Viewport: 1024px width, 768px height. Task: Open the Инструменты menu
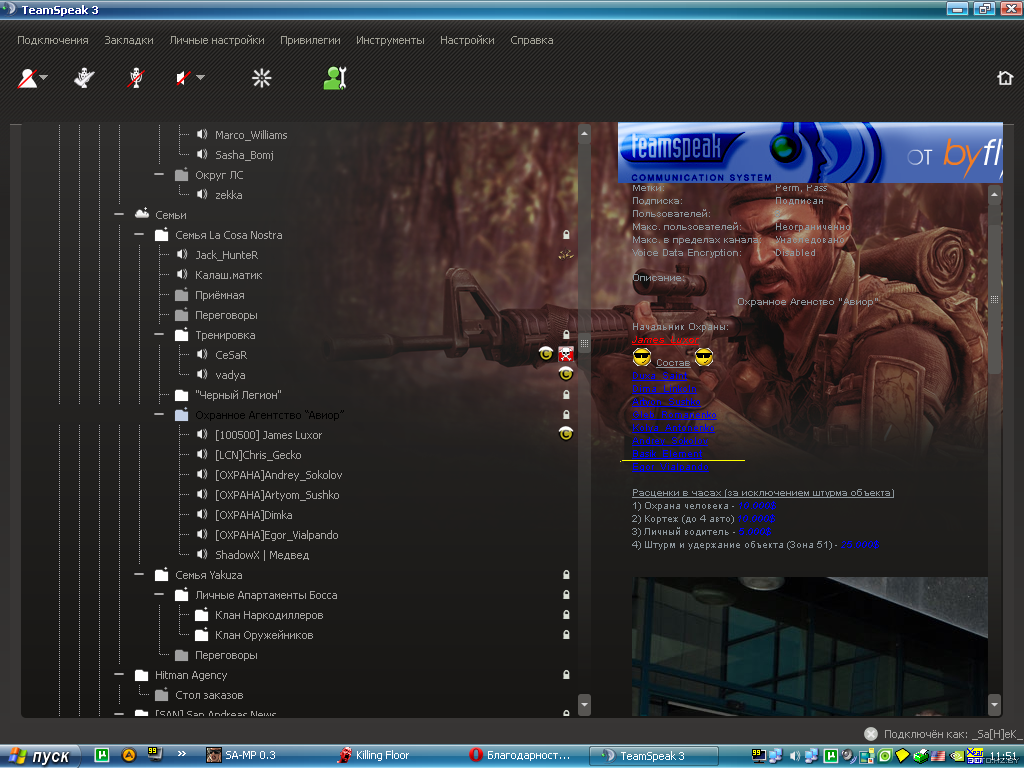(390, 40)
